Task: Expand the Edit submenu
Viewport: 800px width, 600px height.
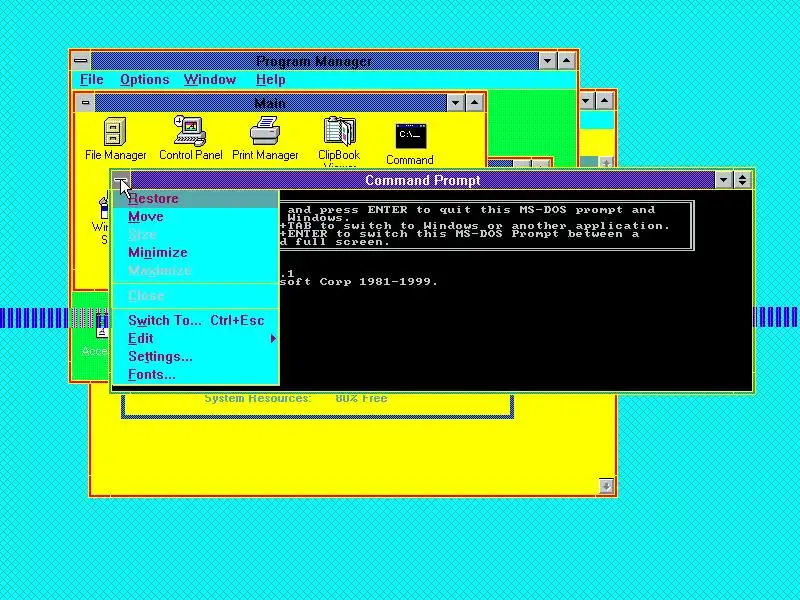Action: coord(195,339)
